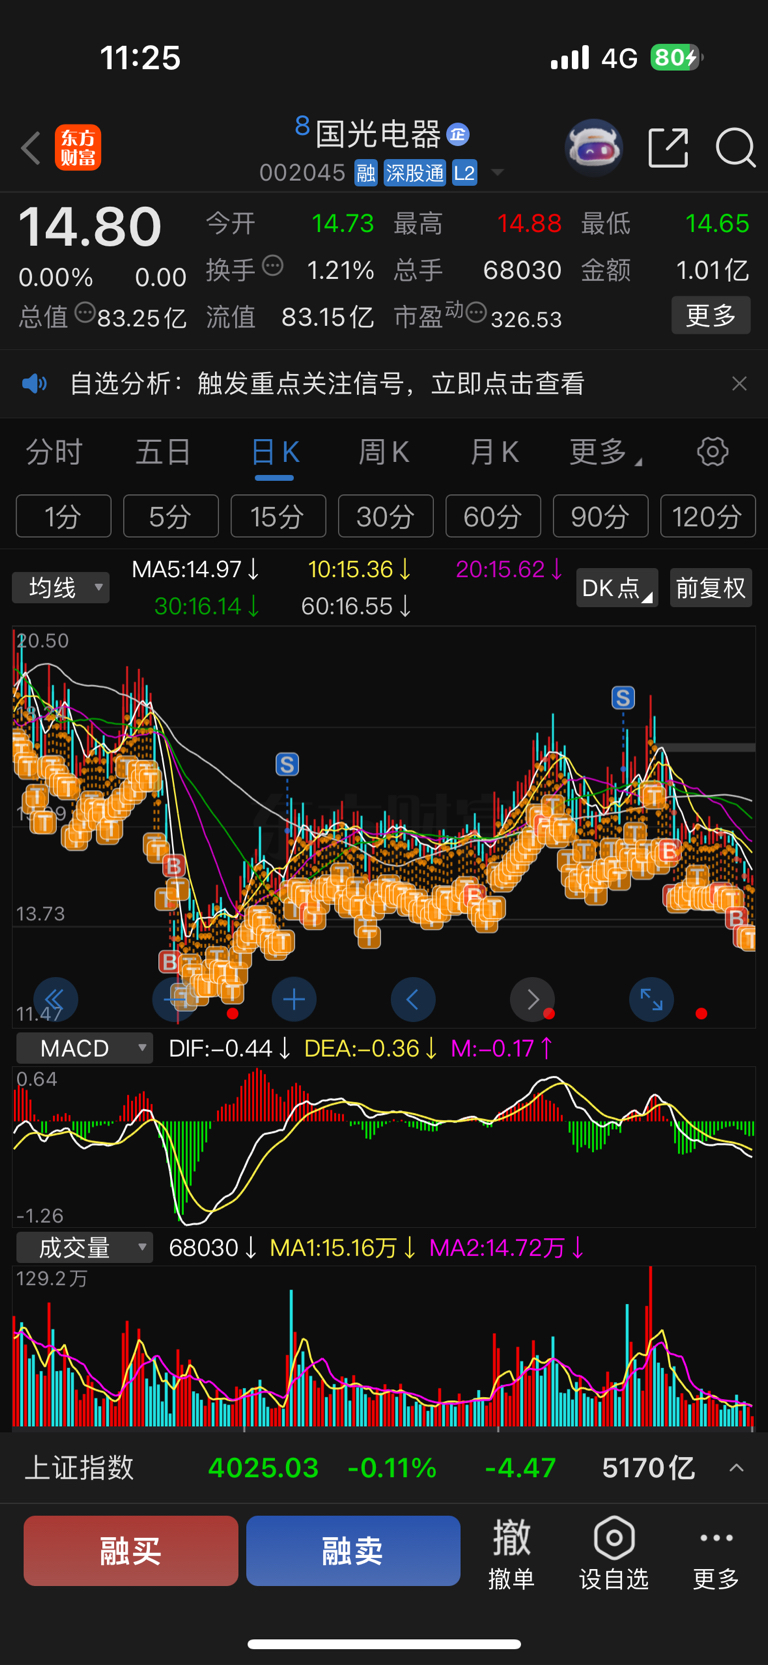Open 撤单 cancel order
This screenshot has width=769, height=1665.
[511, 1552]
